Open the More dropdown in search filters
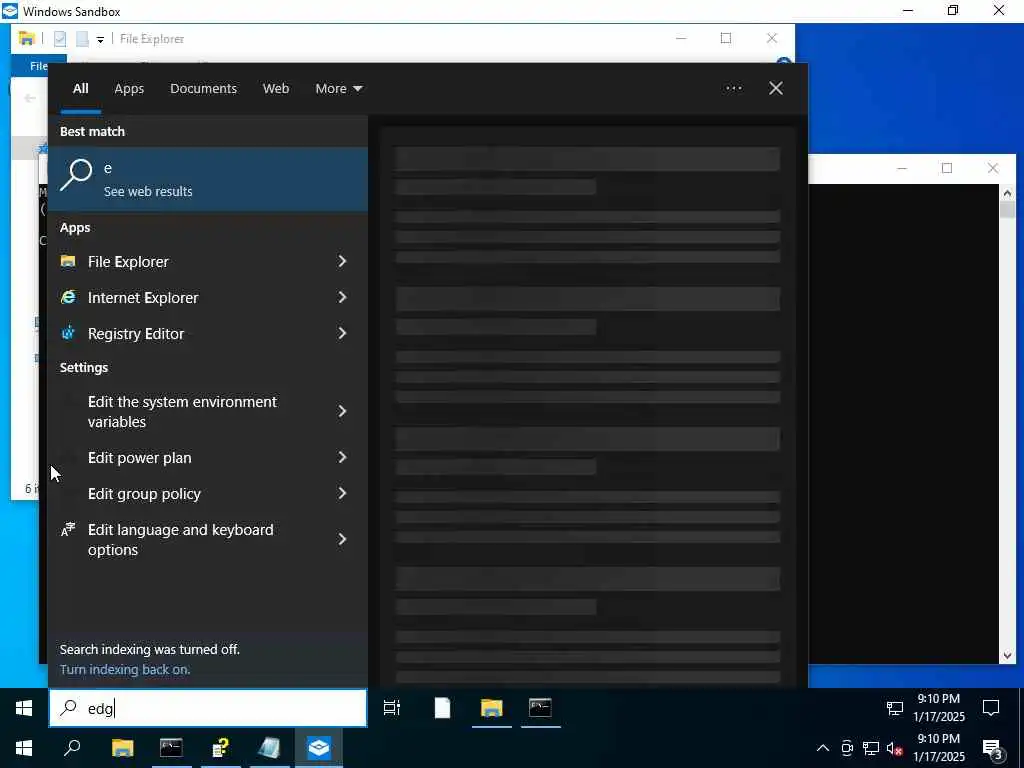Viewport: 1024px width, 768px height. 339,88
